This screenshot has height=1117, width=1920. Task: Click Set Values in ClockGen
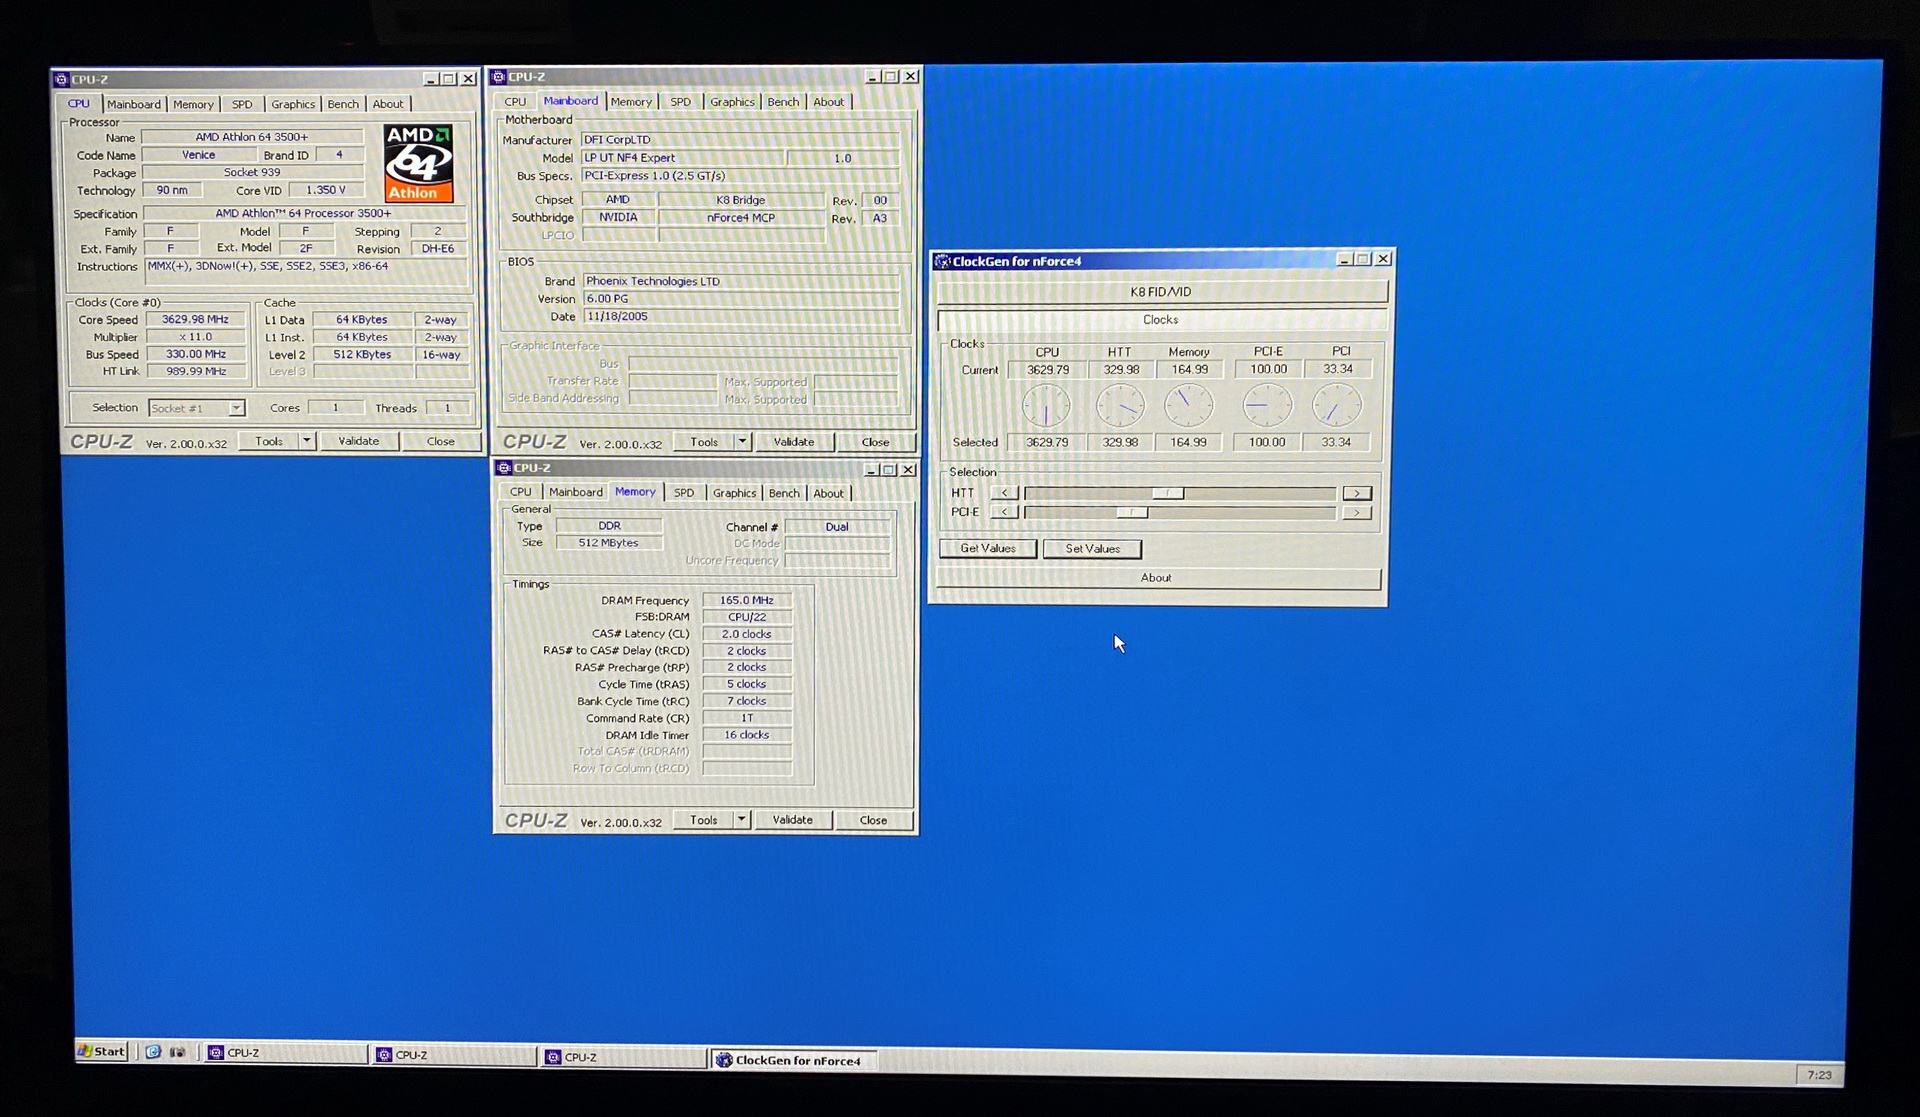point(1092,549)
